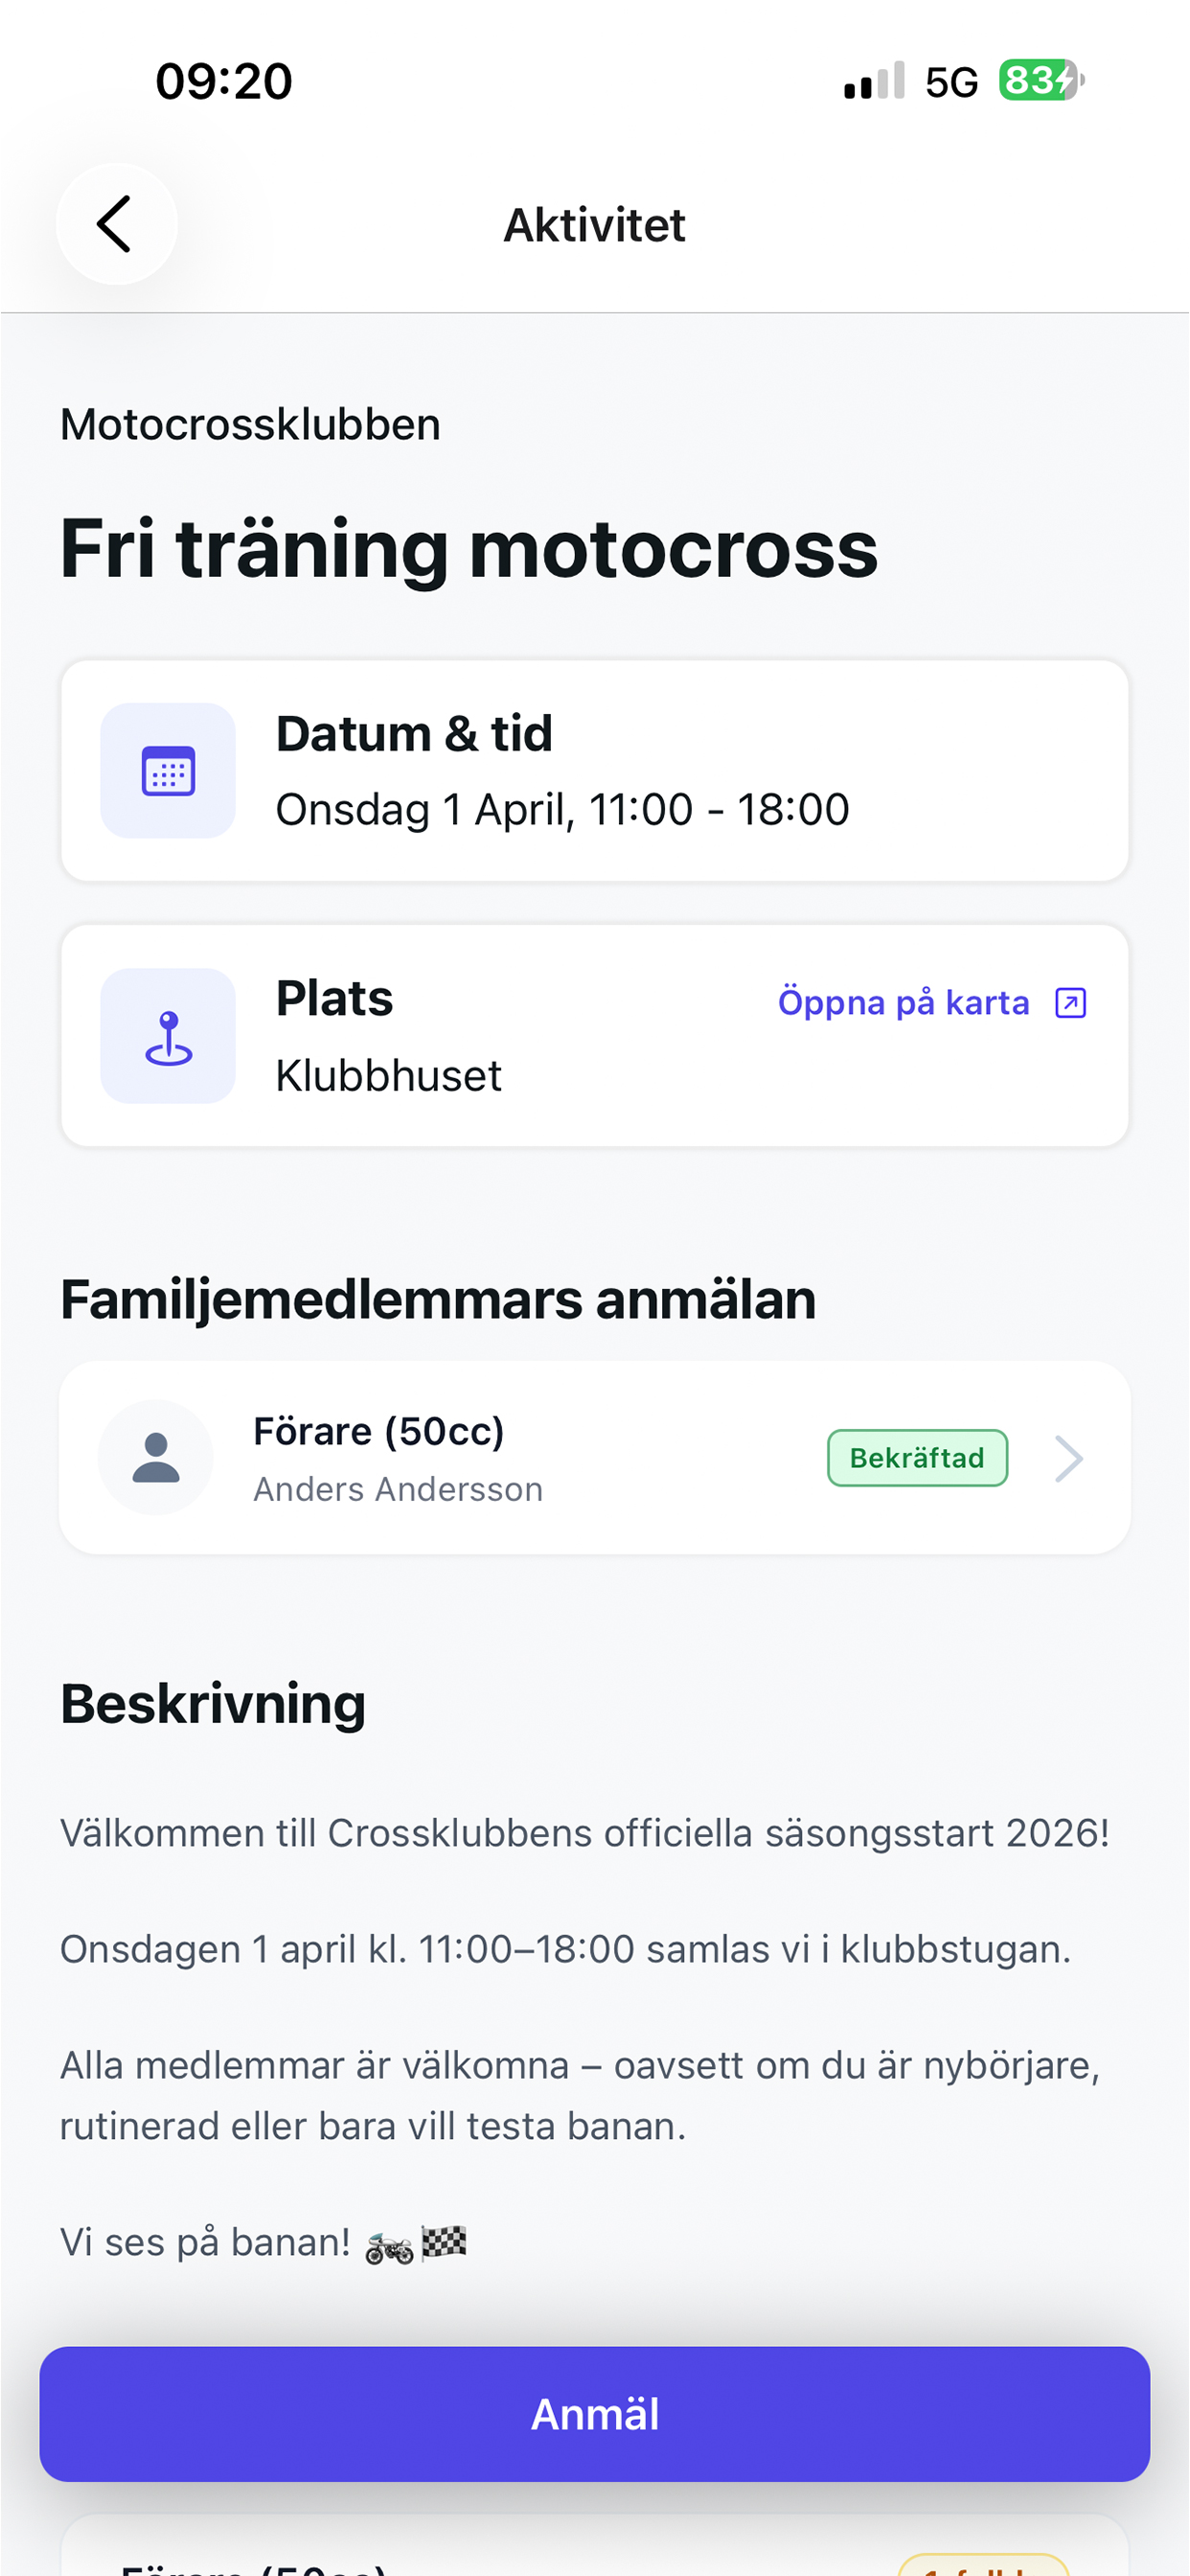
Task: Open the Plats Klubbhuset card
Action: click(x=595, y=1036)
